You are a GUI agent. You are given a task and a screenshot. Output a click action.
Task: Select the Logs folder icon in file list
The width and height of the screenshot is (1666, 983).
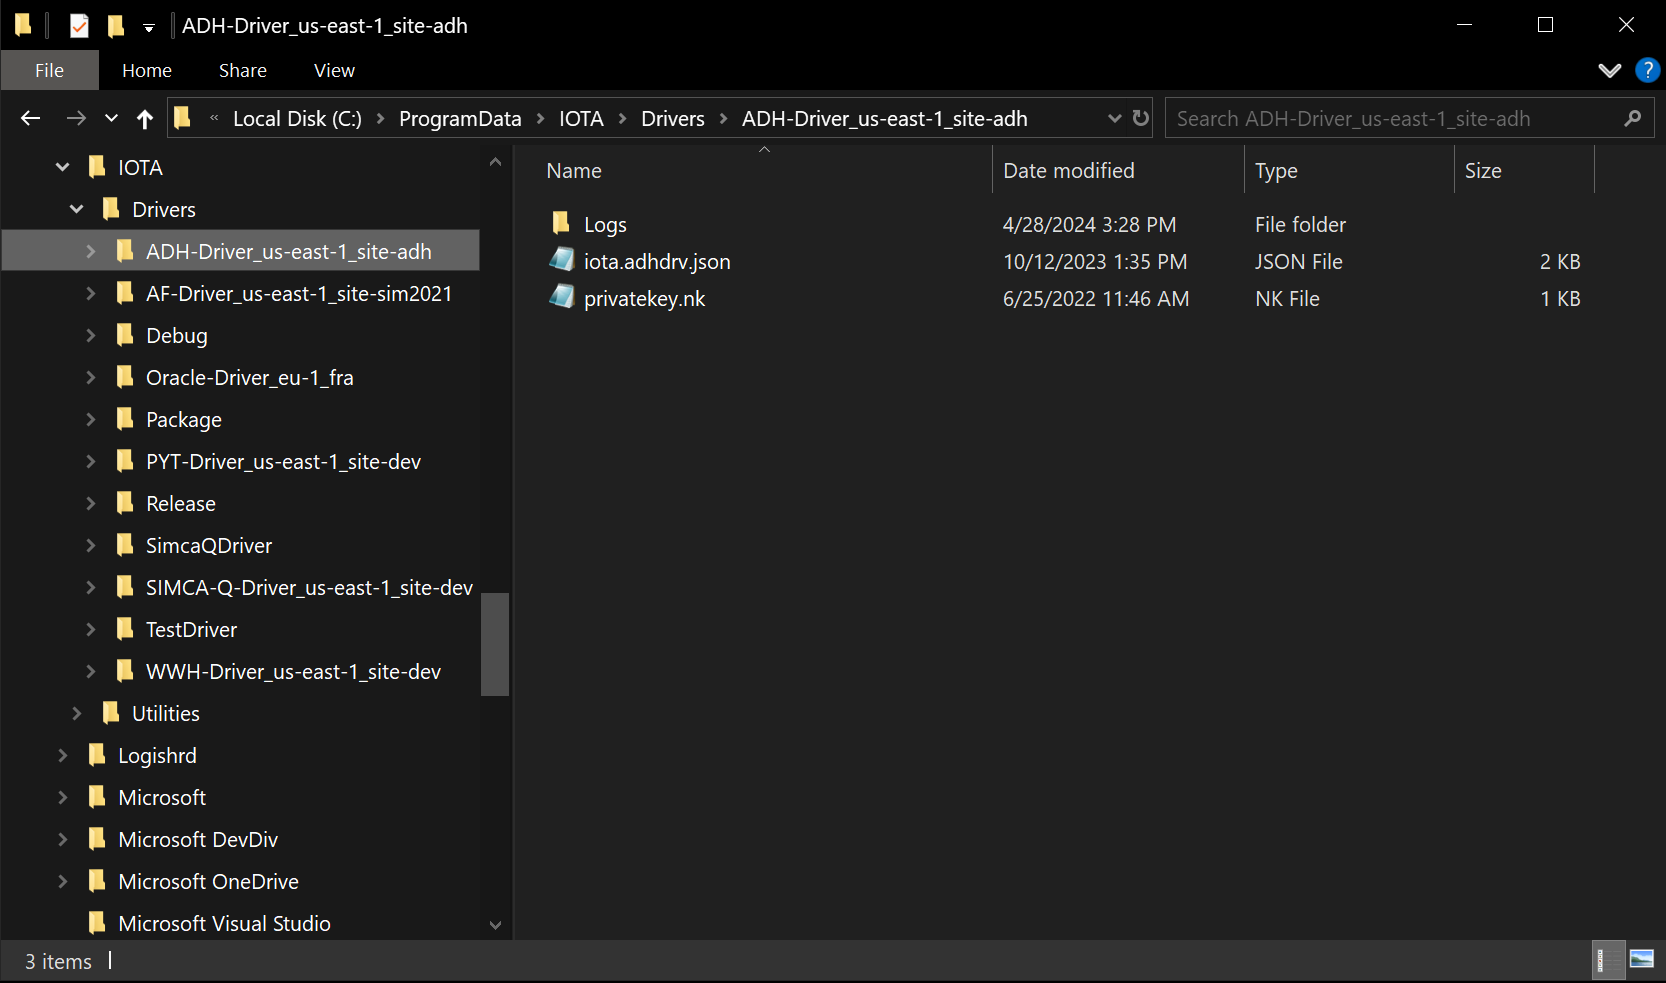point(561,223)
